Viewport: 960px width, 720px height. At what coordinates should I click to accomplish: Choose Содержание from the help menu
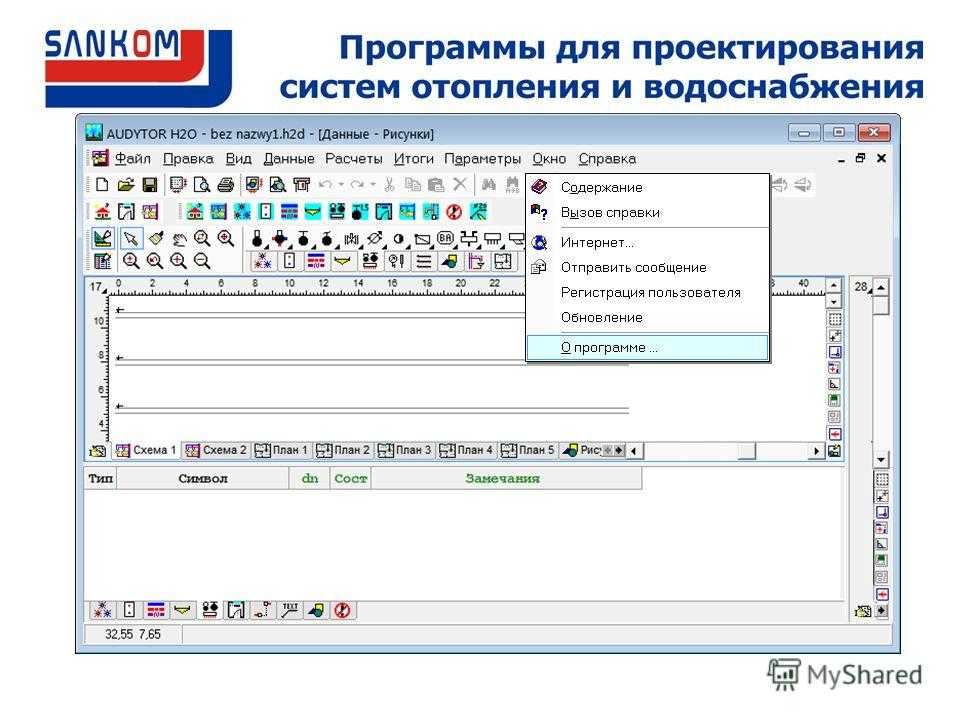648,187
